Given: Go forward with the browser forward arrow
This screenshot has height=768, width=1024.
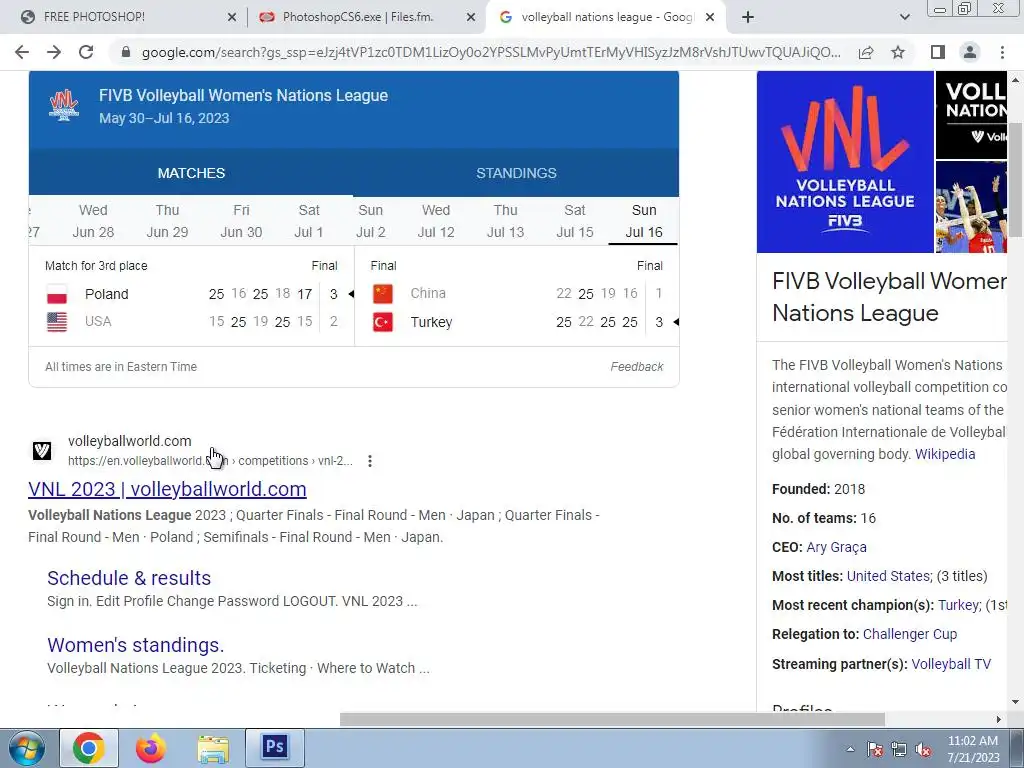Looking at the screenshot, I should [54, 52].
